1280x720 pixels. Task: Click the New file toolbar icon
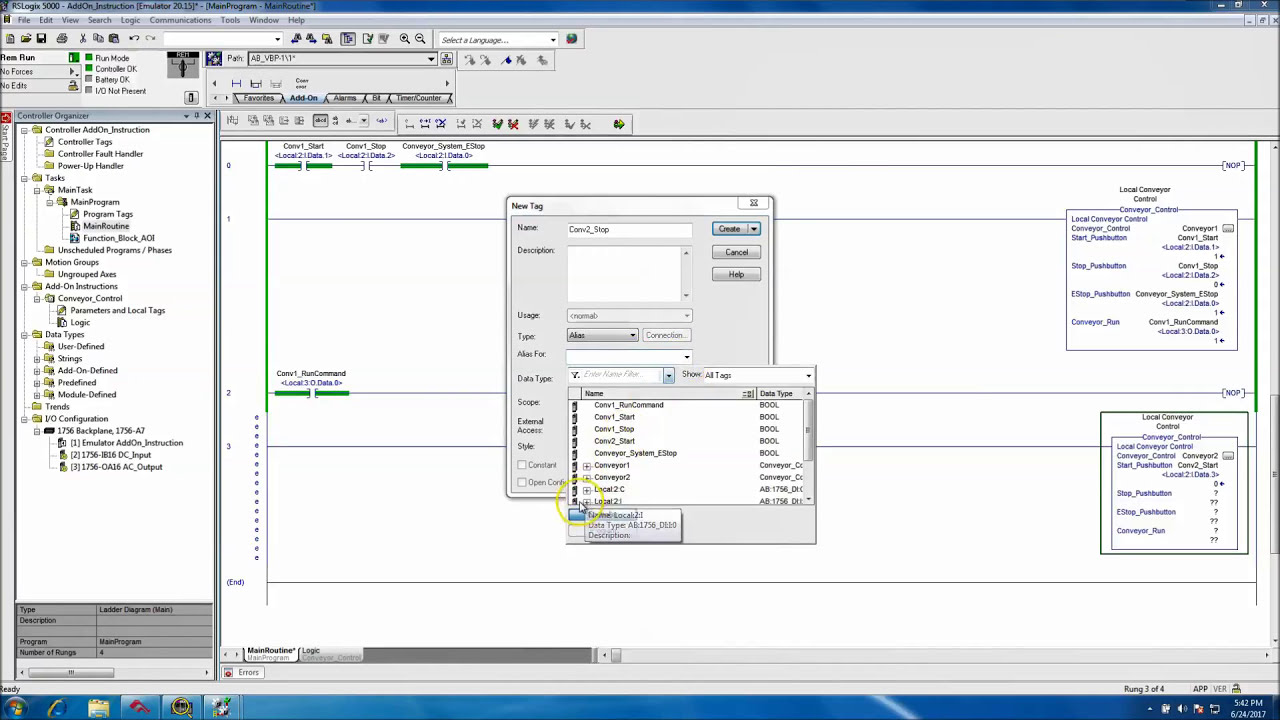tap(10, 38)
